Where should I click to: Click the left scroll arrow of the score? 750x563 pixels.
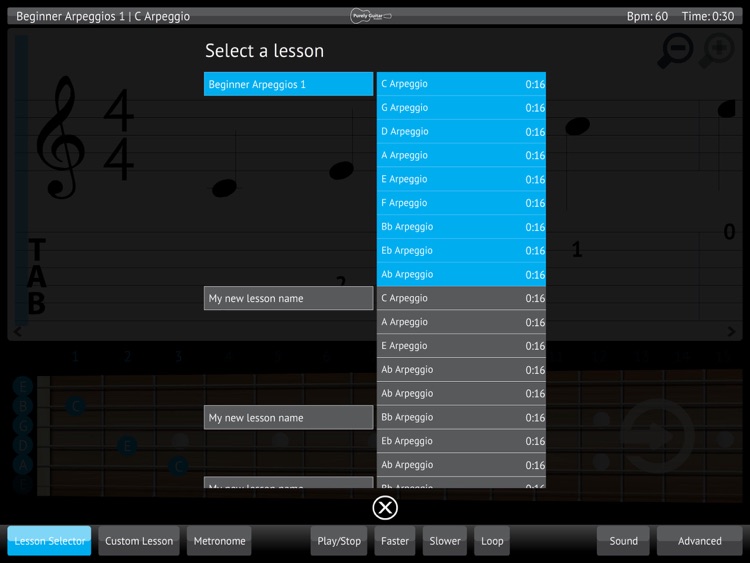(x=17, y=331)
